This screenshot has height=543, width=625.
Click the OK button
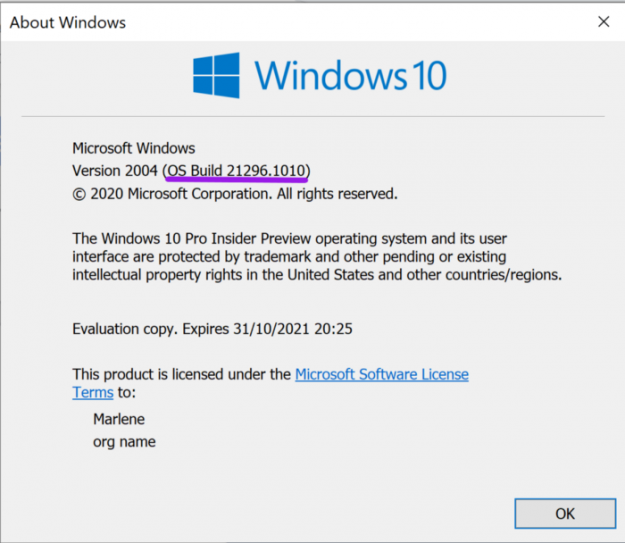click(x=565, y=513)
